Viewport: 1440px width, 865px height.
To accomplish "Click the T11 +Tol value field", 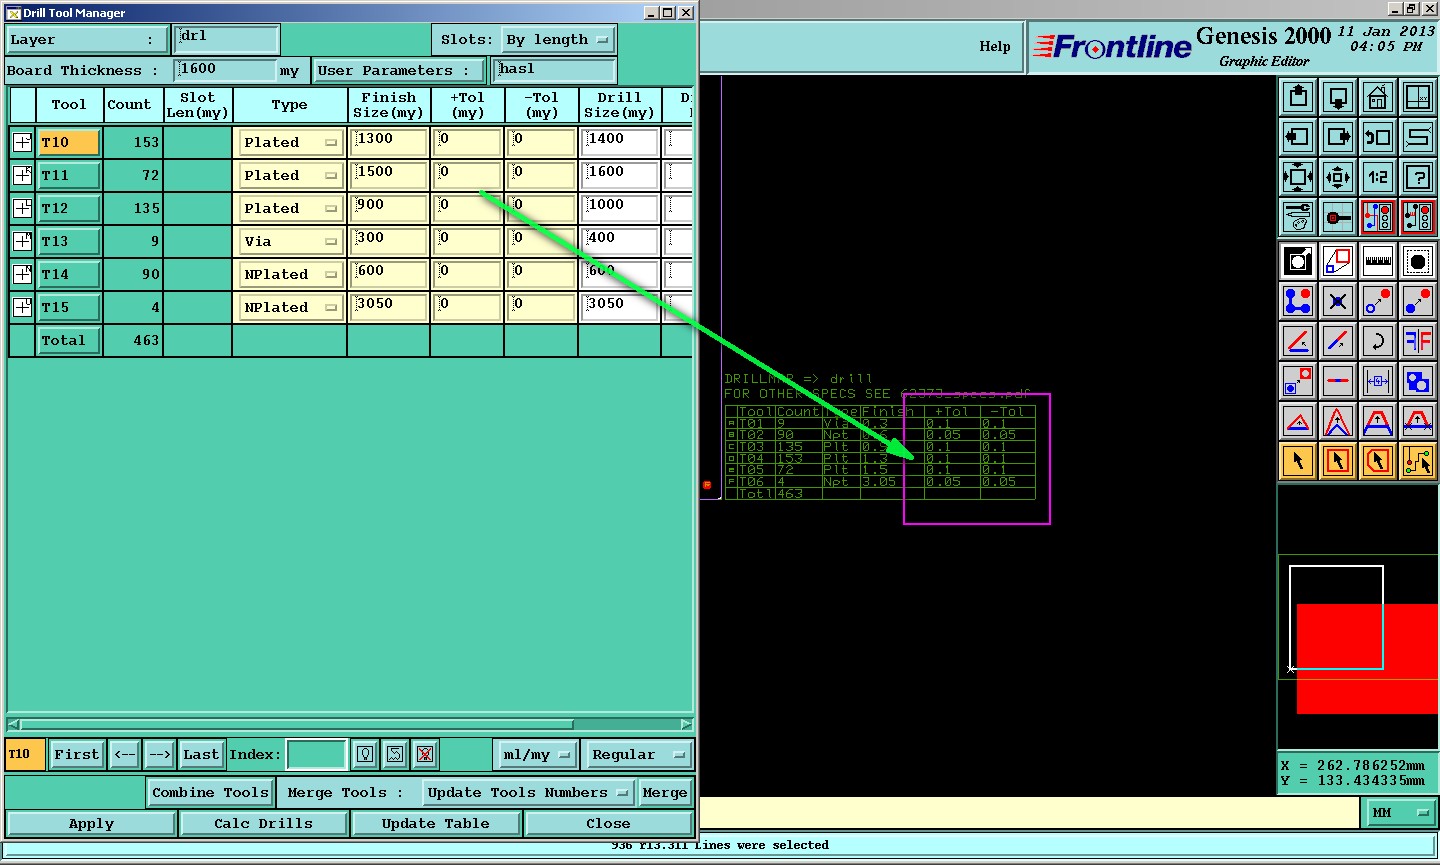I will (467, 175).
